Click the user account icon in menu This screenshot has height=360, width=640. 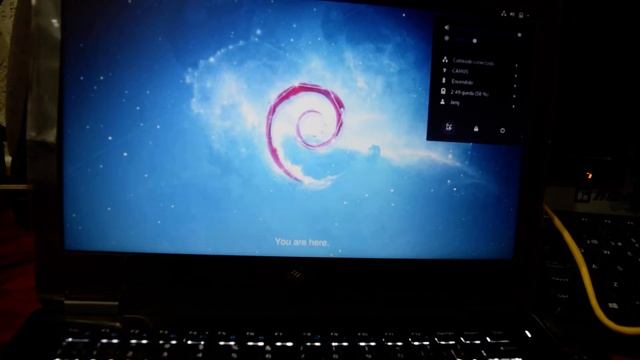(442, 101)
